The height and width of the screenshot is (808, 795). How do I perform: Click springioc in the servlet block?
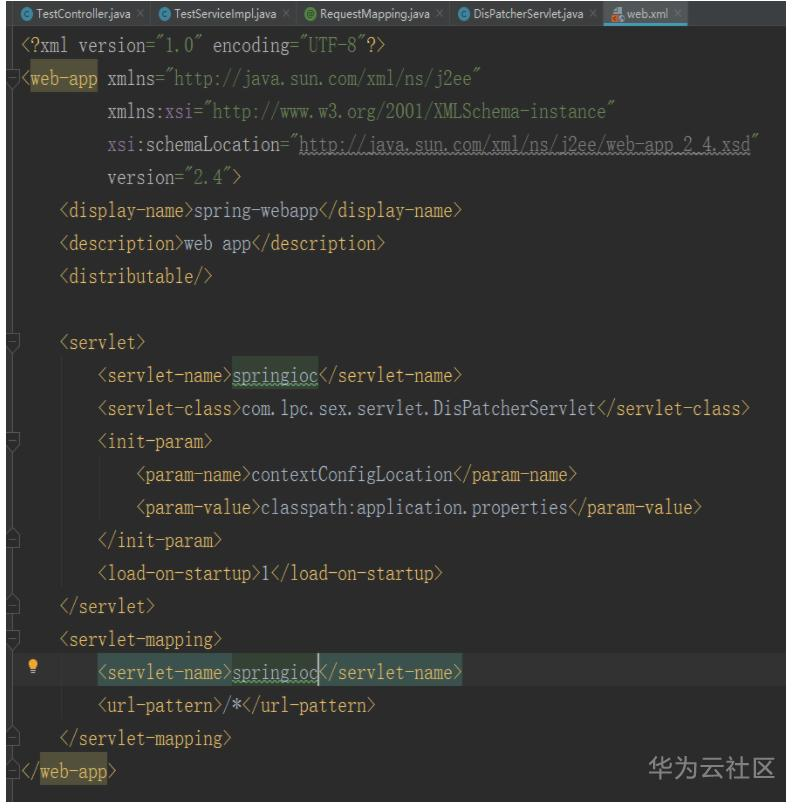coord(275,376)
